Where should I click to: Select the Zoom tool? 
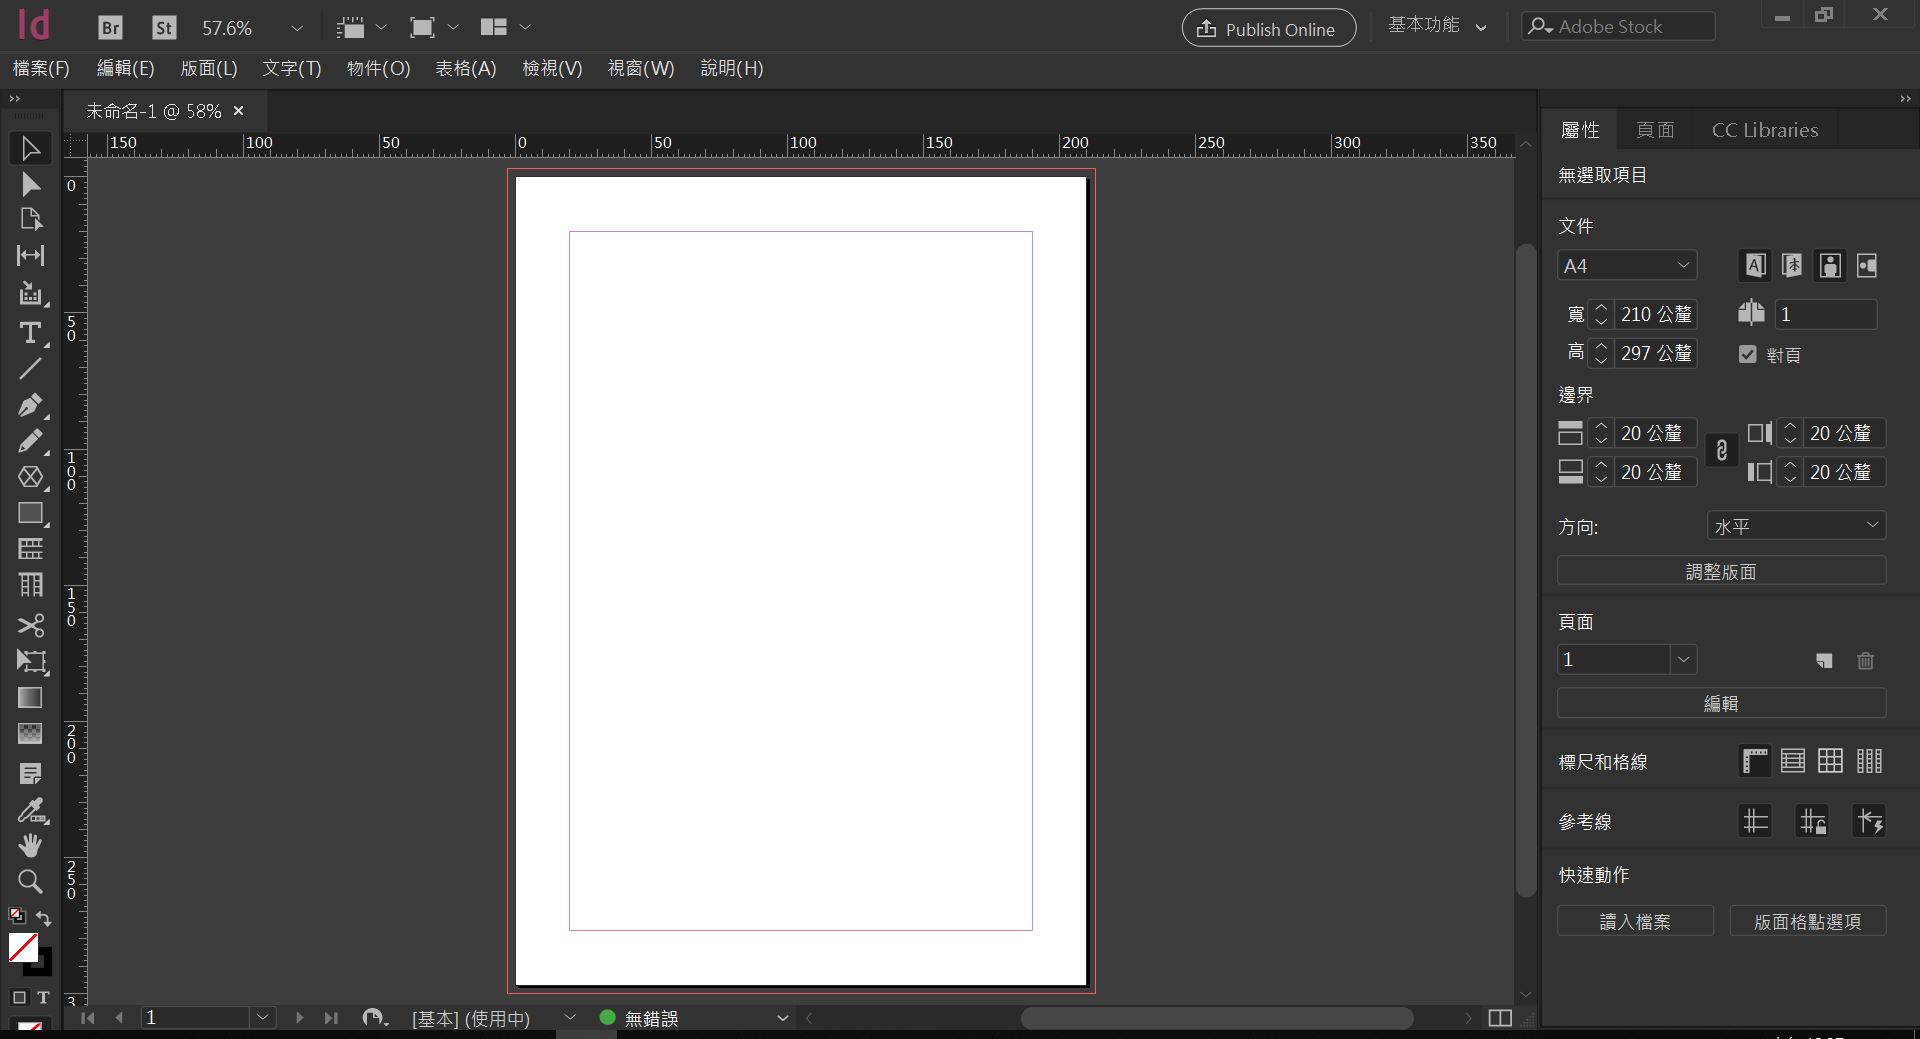tap(30, 881)
